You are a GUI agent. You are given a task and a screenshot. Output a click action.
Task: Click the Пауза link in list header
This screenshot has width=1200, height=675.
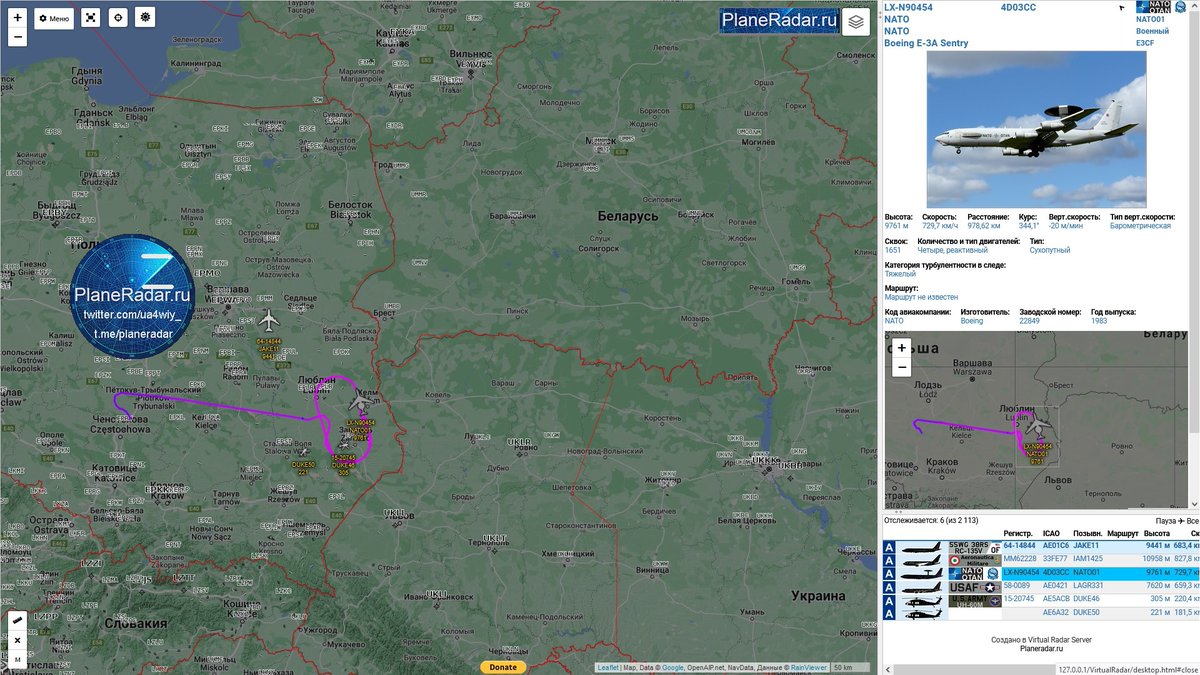tap(1166, 521)
